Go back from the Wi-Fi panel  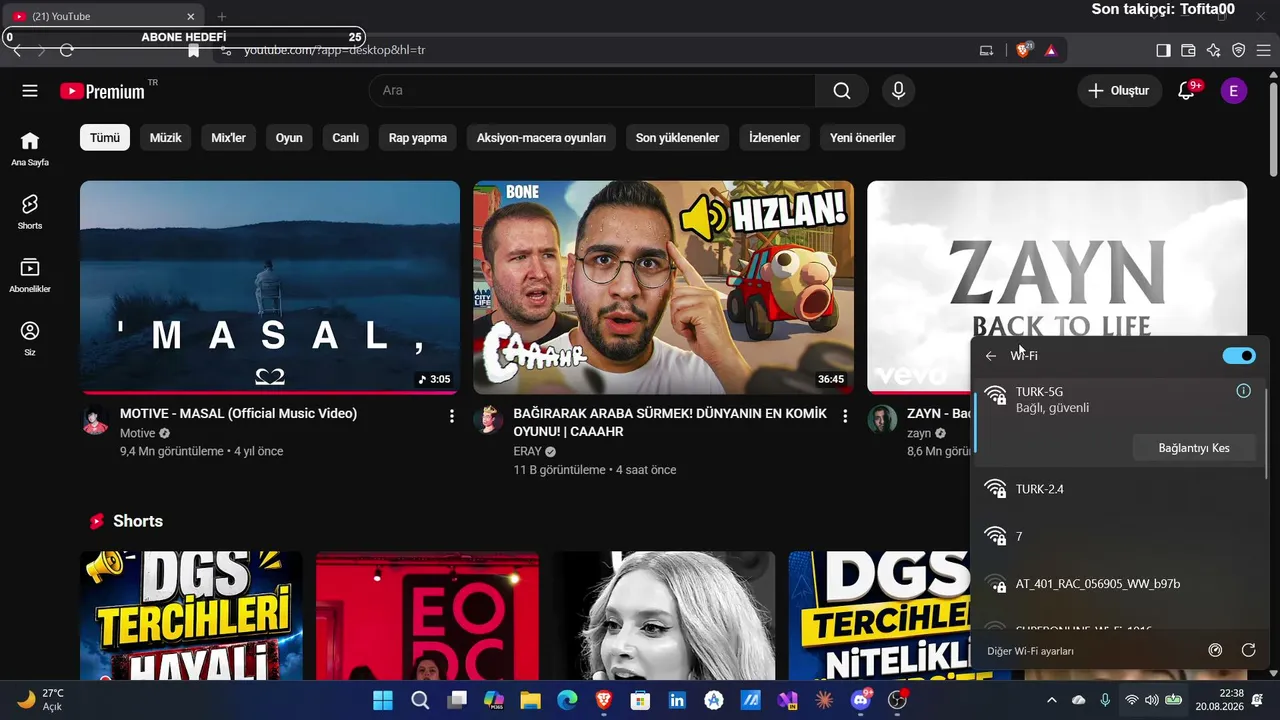click(x=991, y=356)
